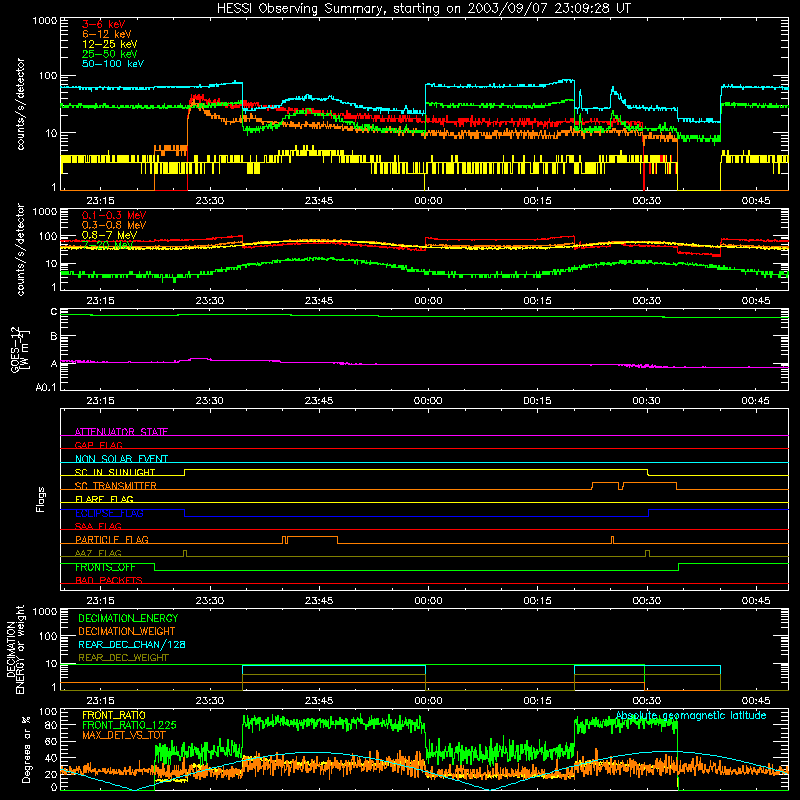
Task: Click the SC_IN_SUNLIGHT flag label
Action: (x=115, y=472)
